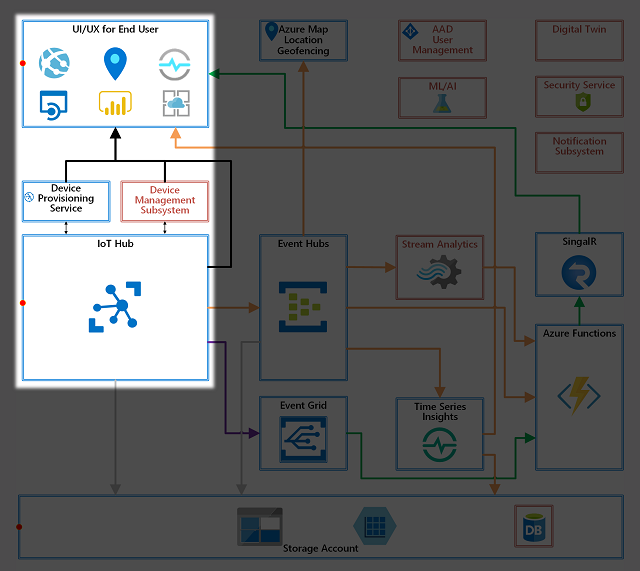Select the "Azure Functions" heading
This screenshot has width=640, height=571.
[579, 333]
